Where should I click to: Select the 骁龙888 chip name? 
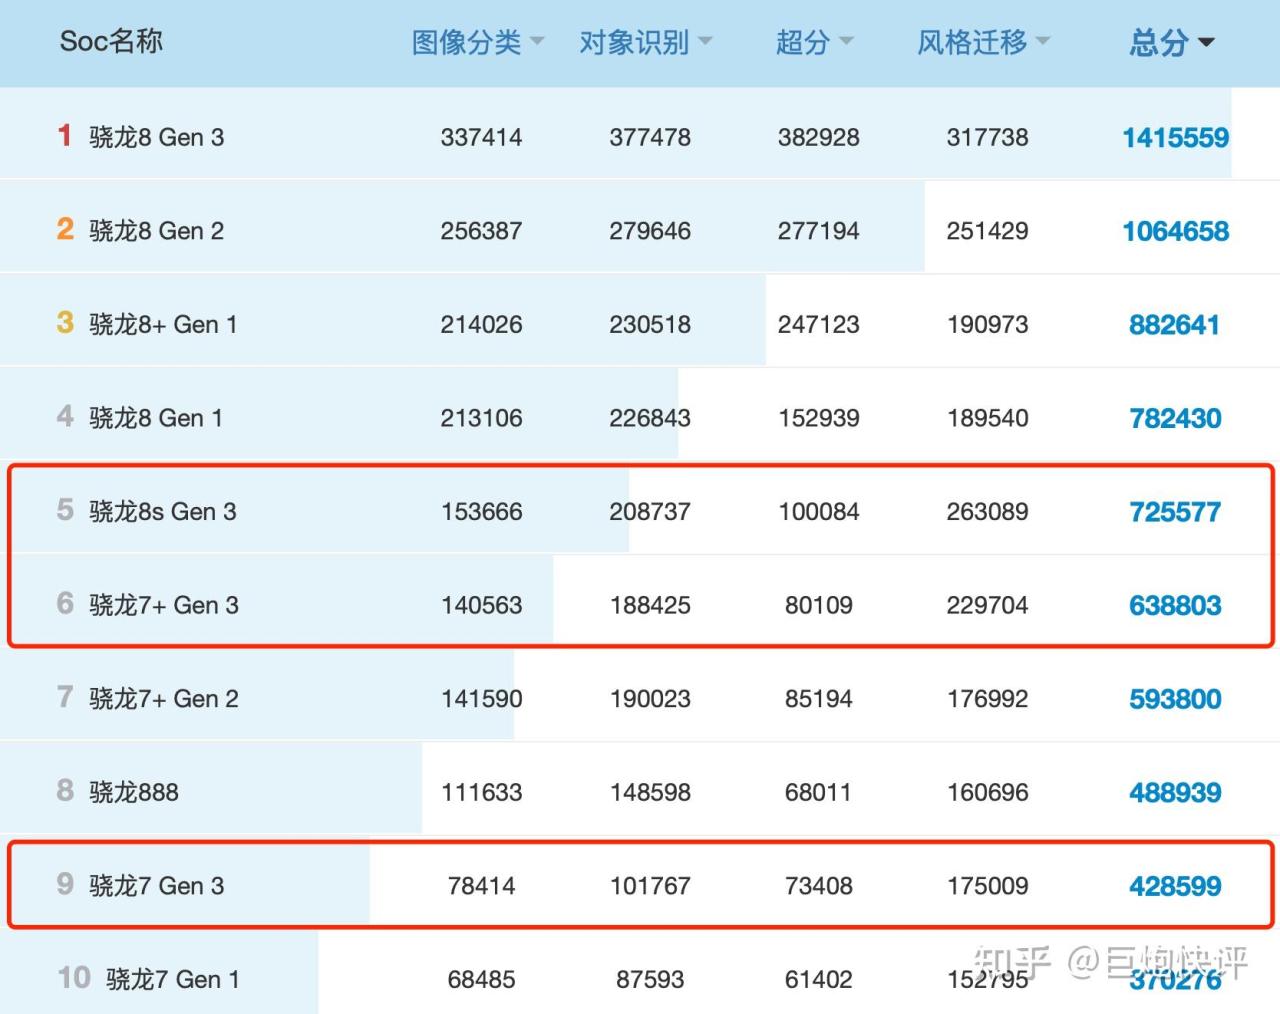click(x=134, y=792)
